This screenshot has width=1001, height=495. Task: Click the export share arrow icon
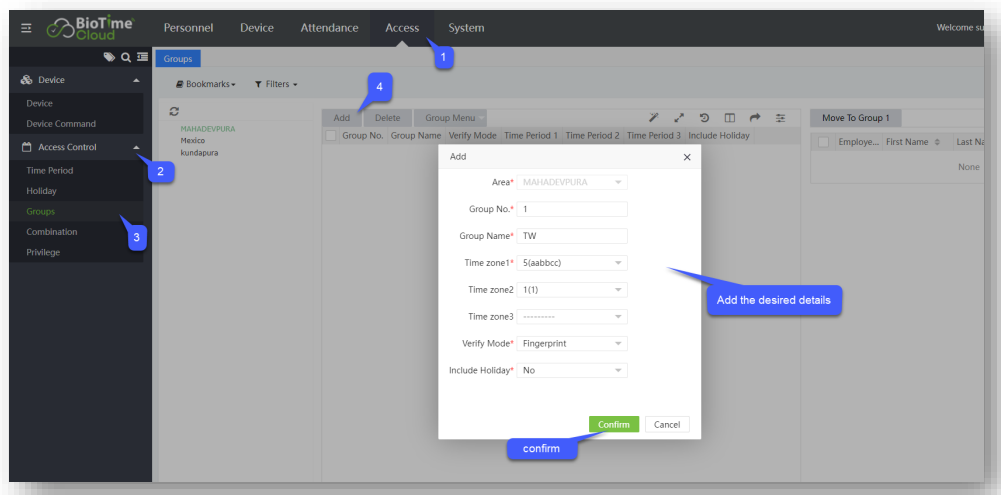pos(755,118)
